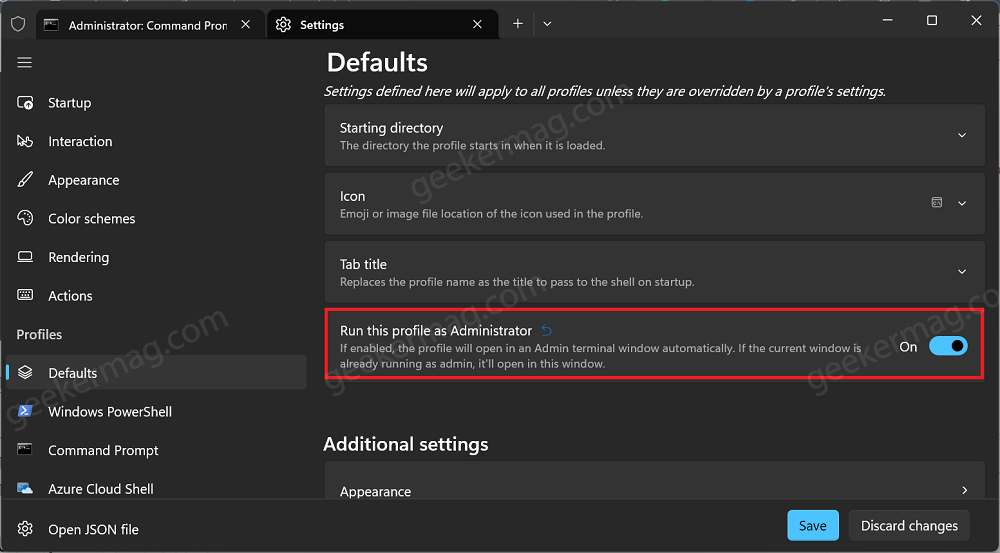Click the Windows PowerShell profile icon

[25, 411]
